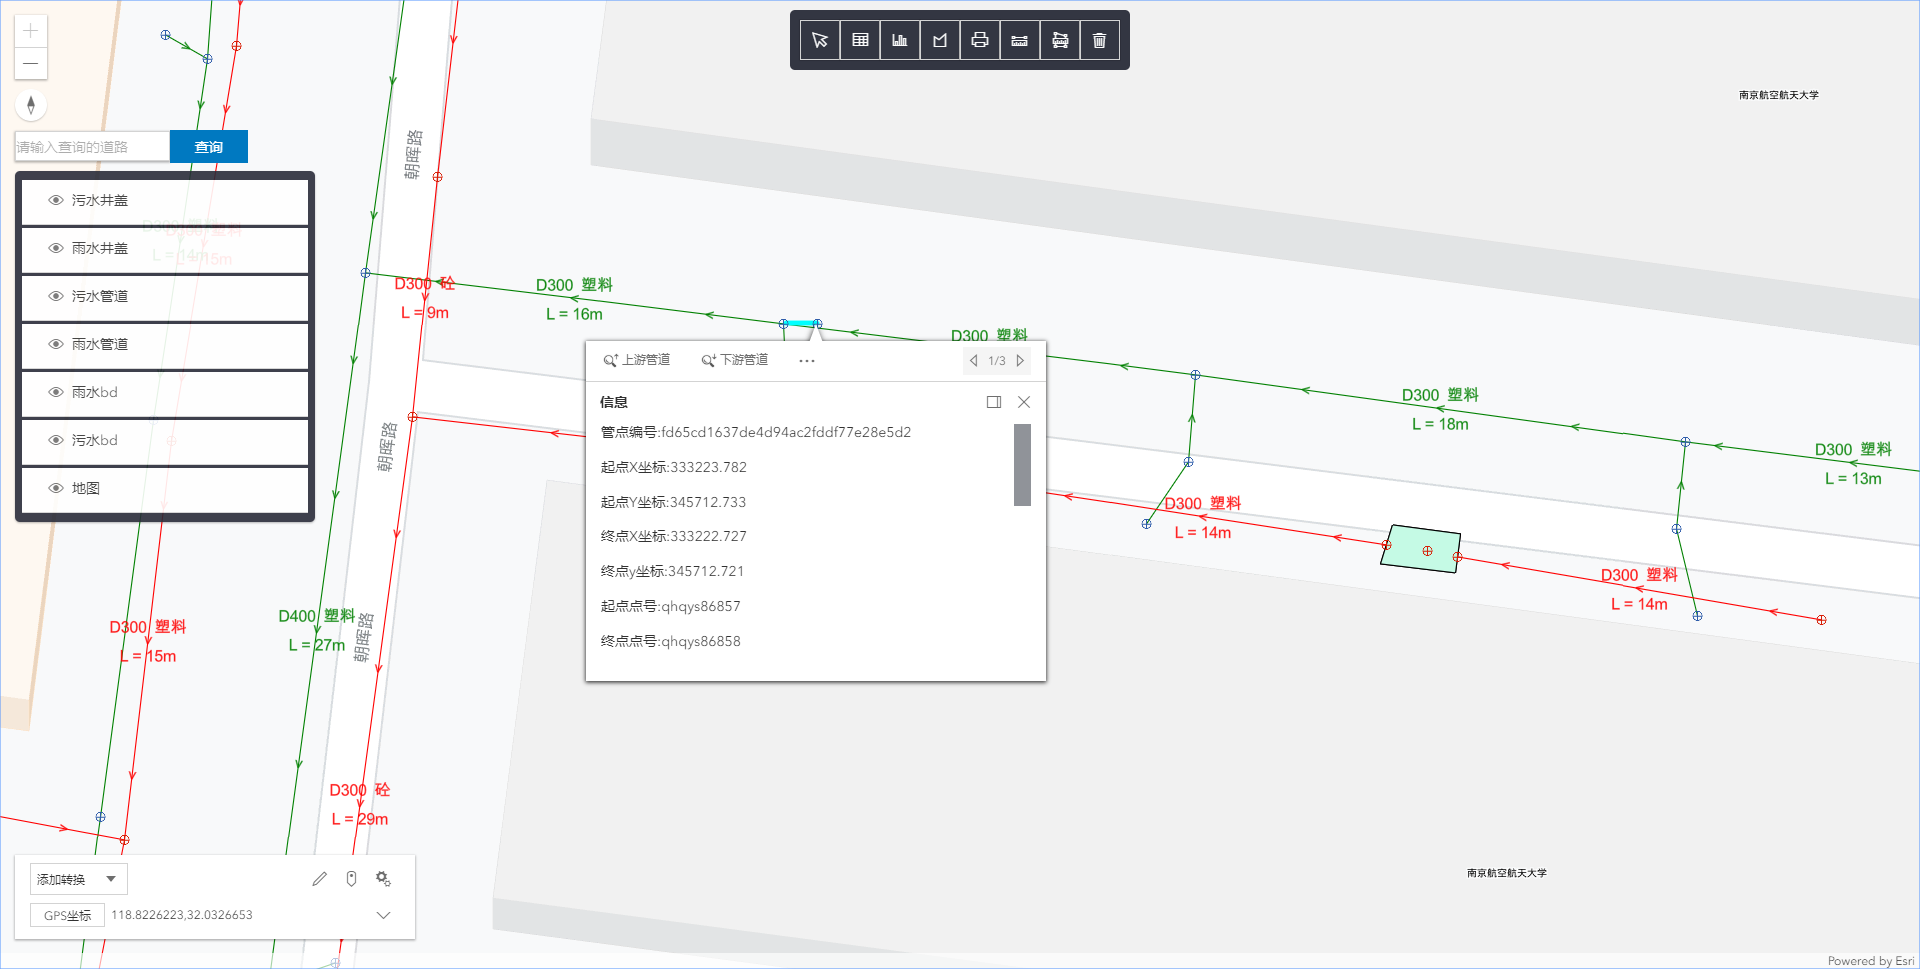Activate the polygon select tool
This screenshot has width=1920, height=969.
[x=939, y=40]
